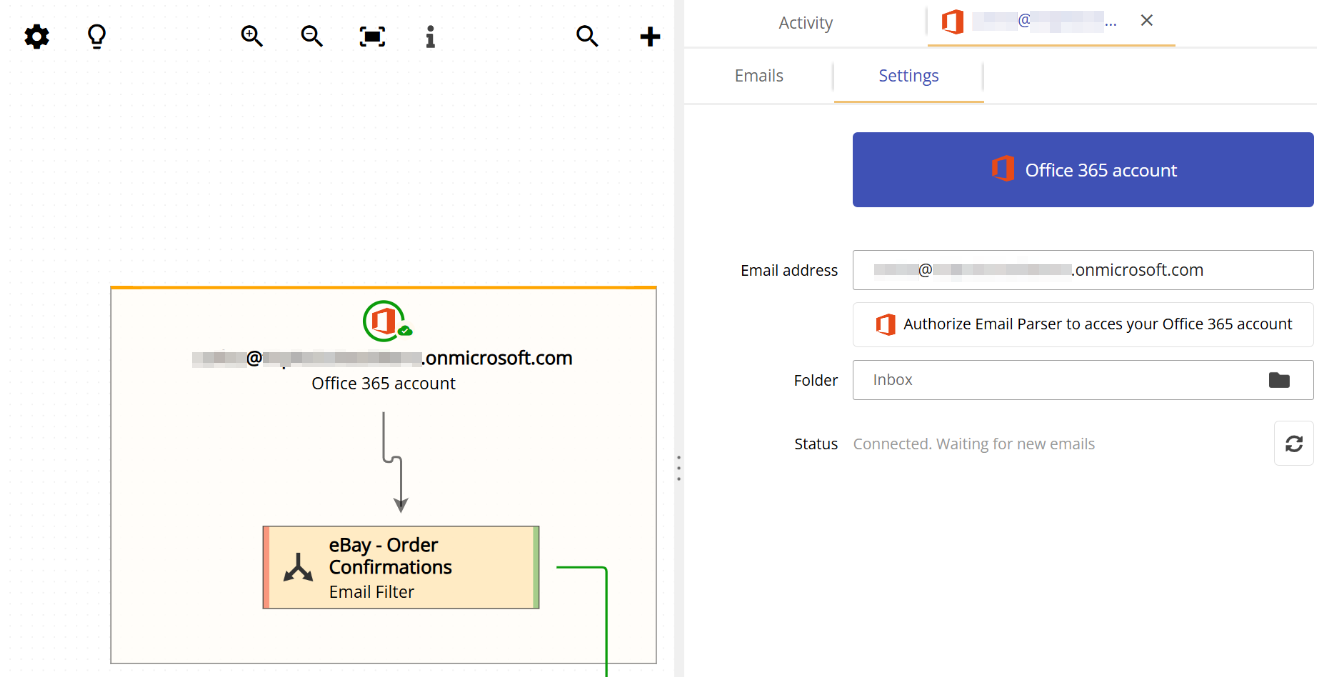Click inside the Email address input field
This screenshot has width=1317, height=677.
click(1083, 270)
